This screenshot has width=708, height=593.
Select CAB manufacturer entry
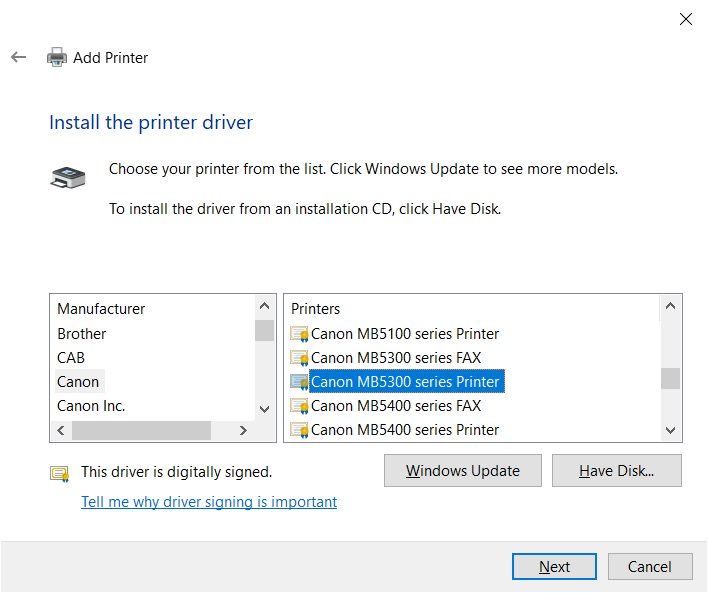[71, 358]
